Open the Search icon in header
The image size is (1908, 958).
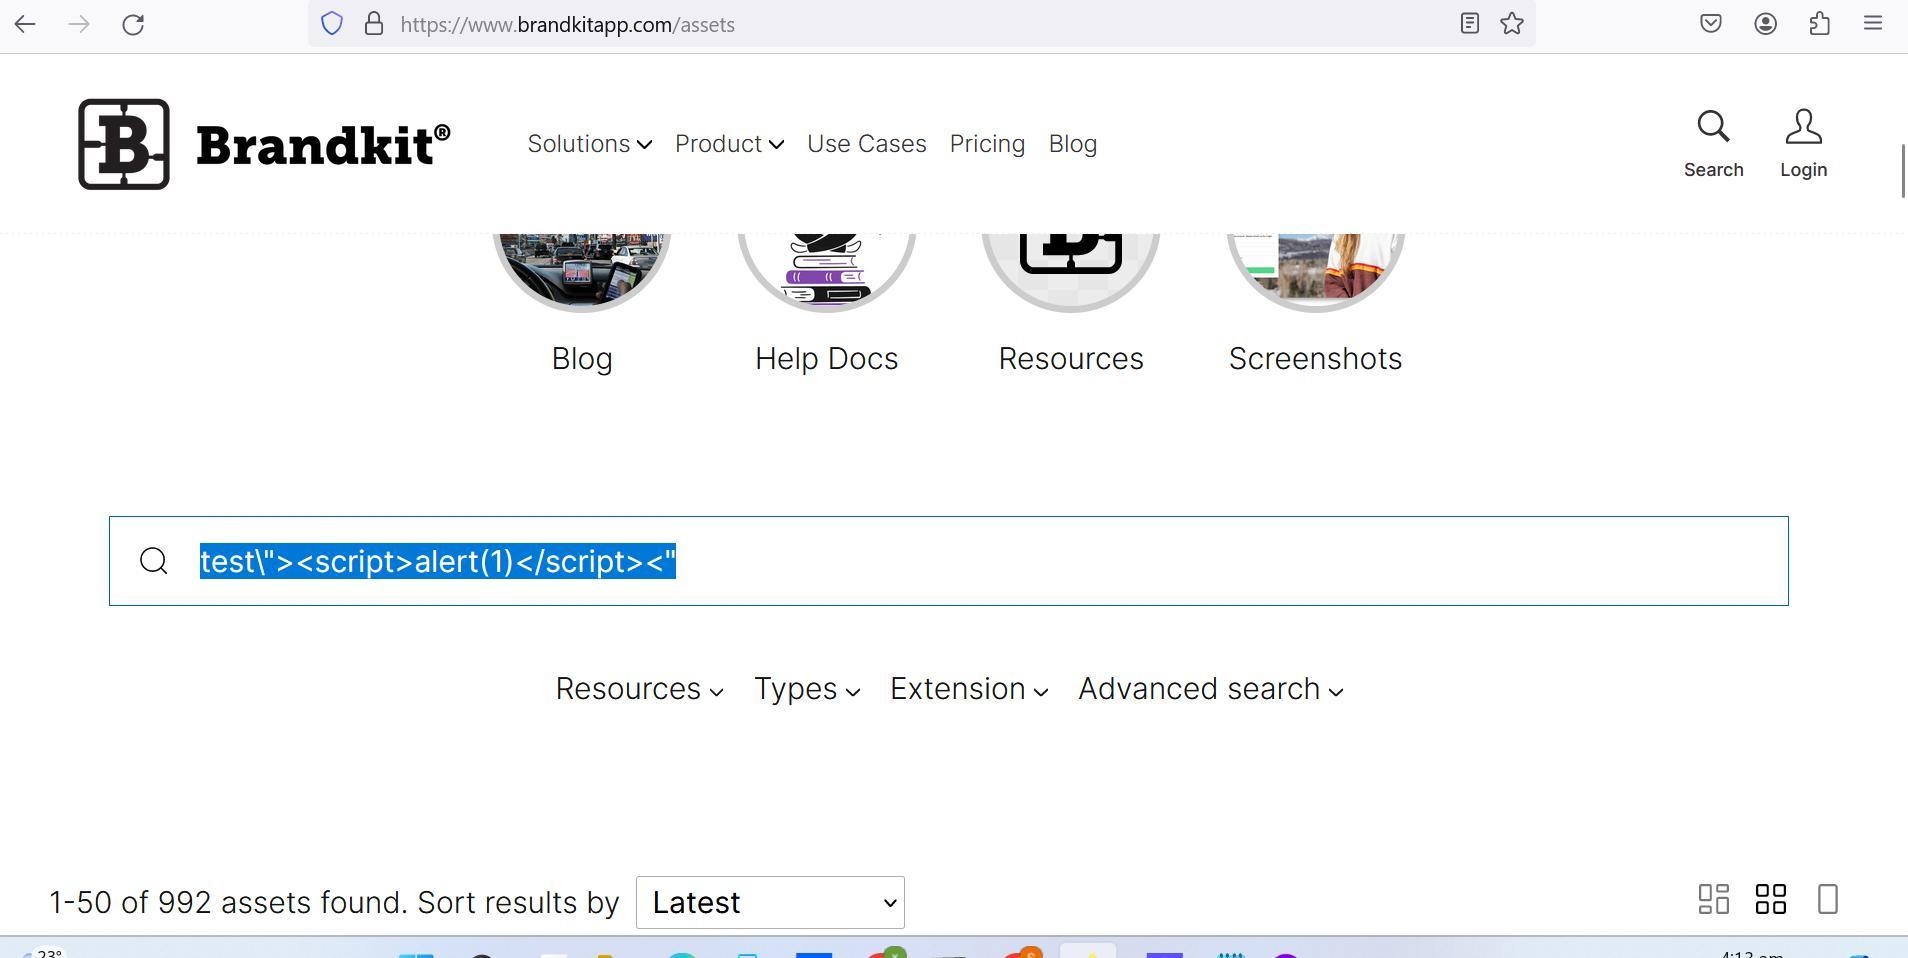point(1712,144)
